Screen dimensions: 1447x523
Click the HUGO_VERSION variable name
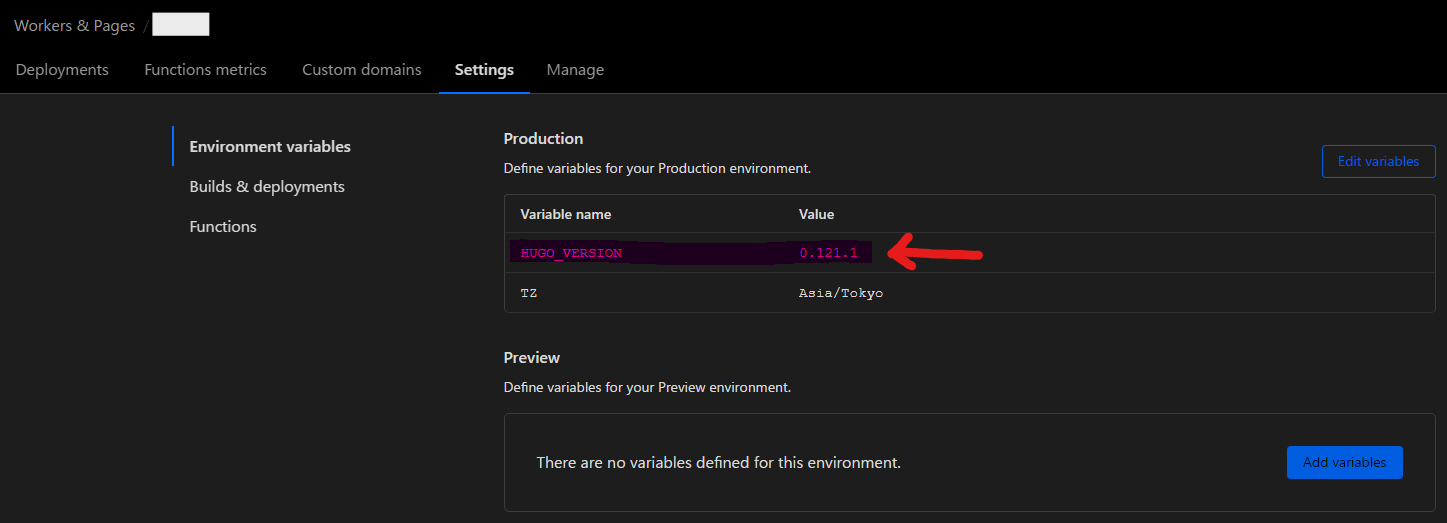click(x=571, y=253)
